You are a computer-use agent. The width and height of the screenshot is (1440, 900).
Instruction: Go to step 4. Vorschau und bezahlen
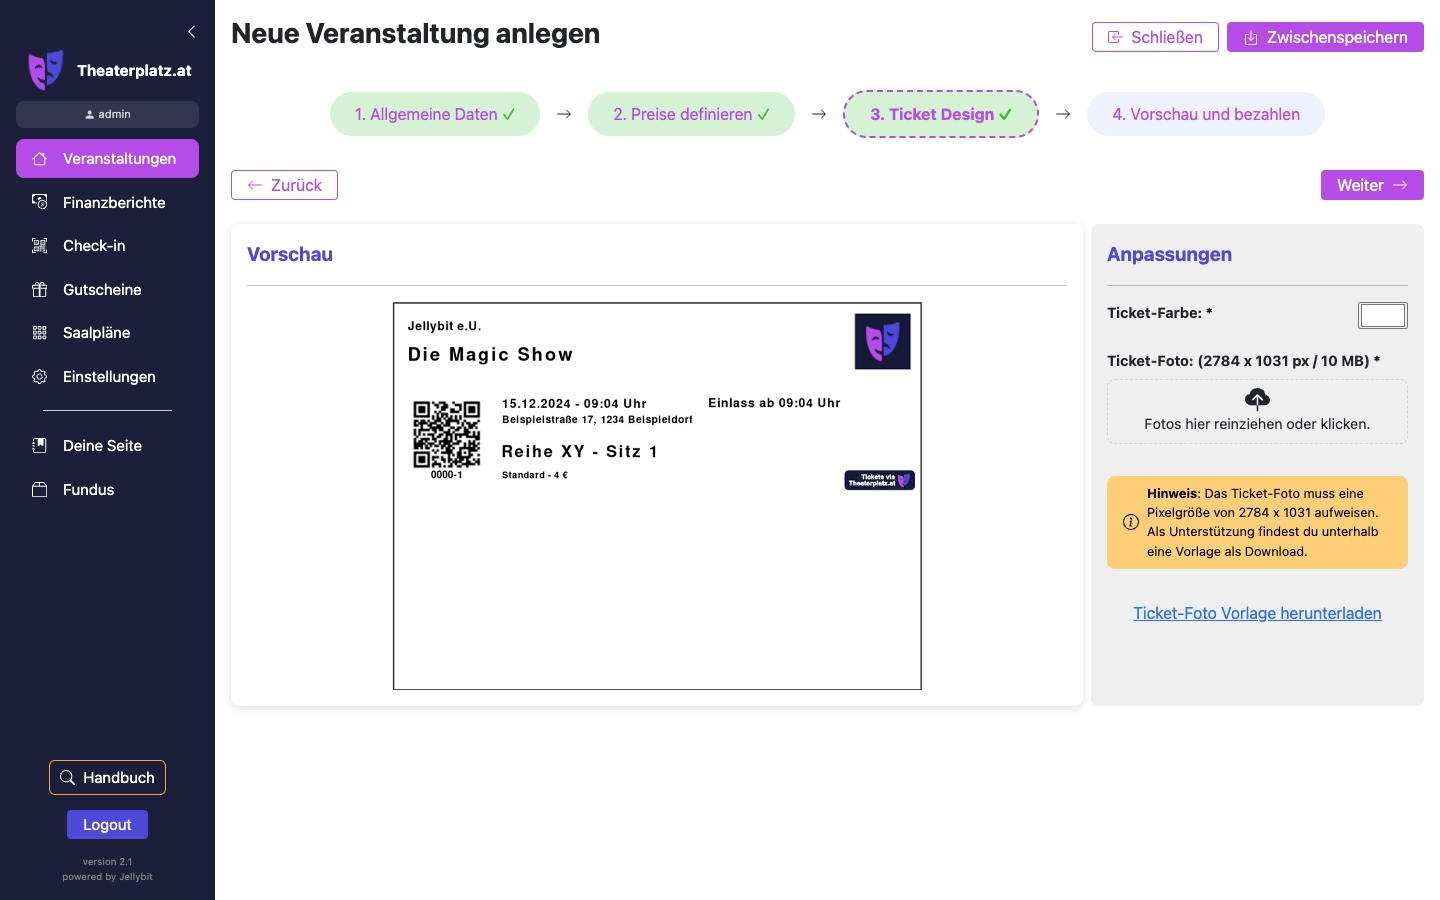coord(1206,114)
